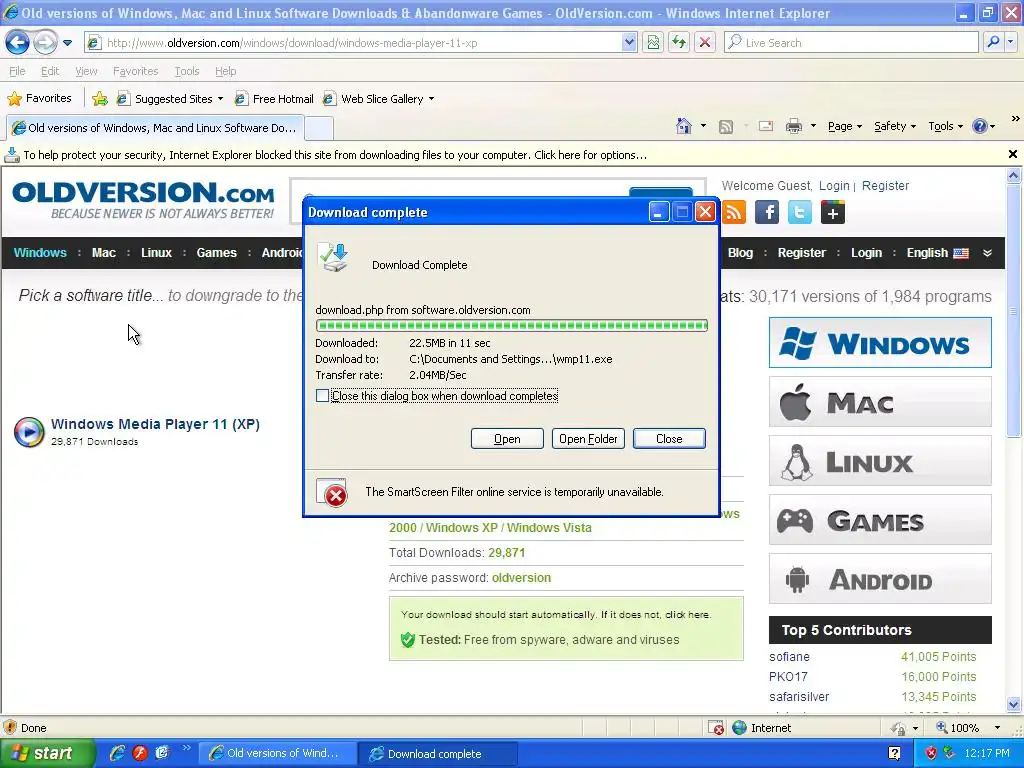Image resolution: width=1024 pixels, height=768 pixels.
Task: Expand the Tools command bar menu
Action: 945,127
